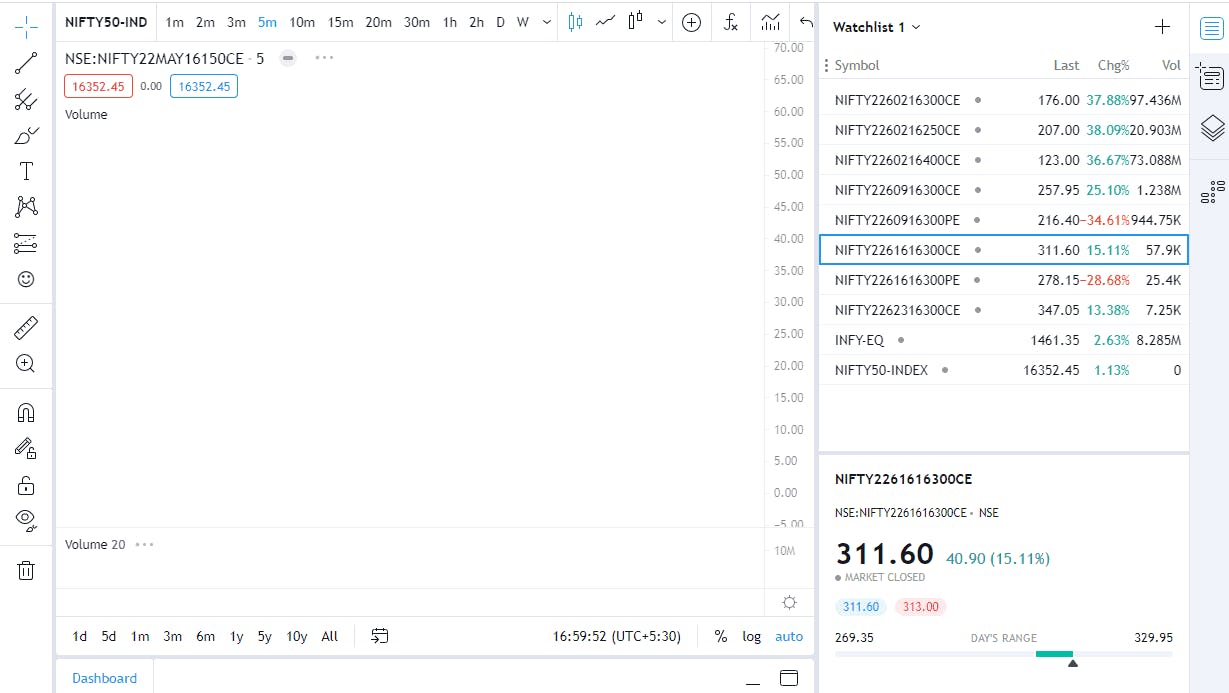This screenshot has width=1229, height=693.
Task: Maximize the bottom Dashboard panel
Action: point(789,678)
